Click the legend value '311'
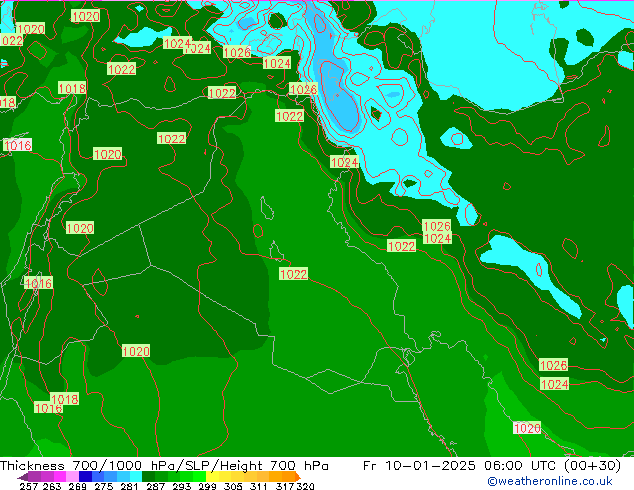634x490 pixels. click(259, 486)
